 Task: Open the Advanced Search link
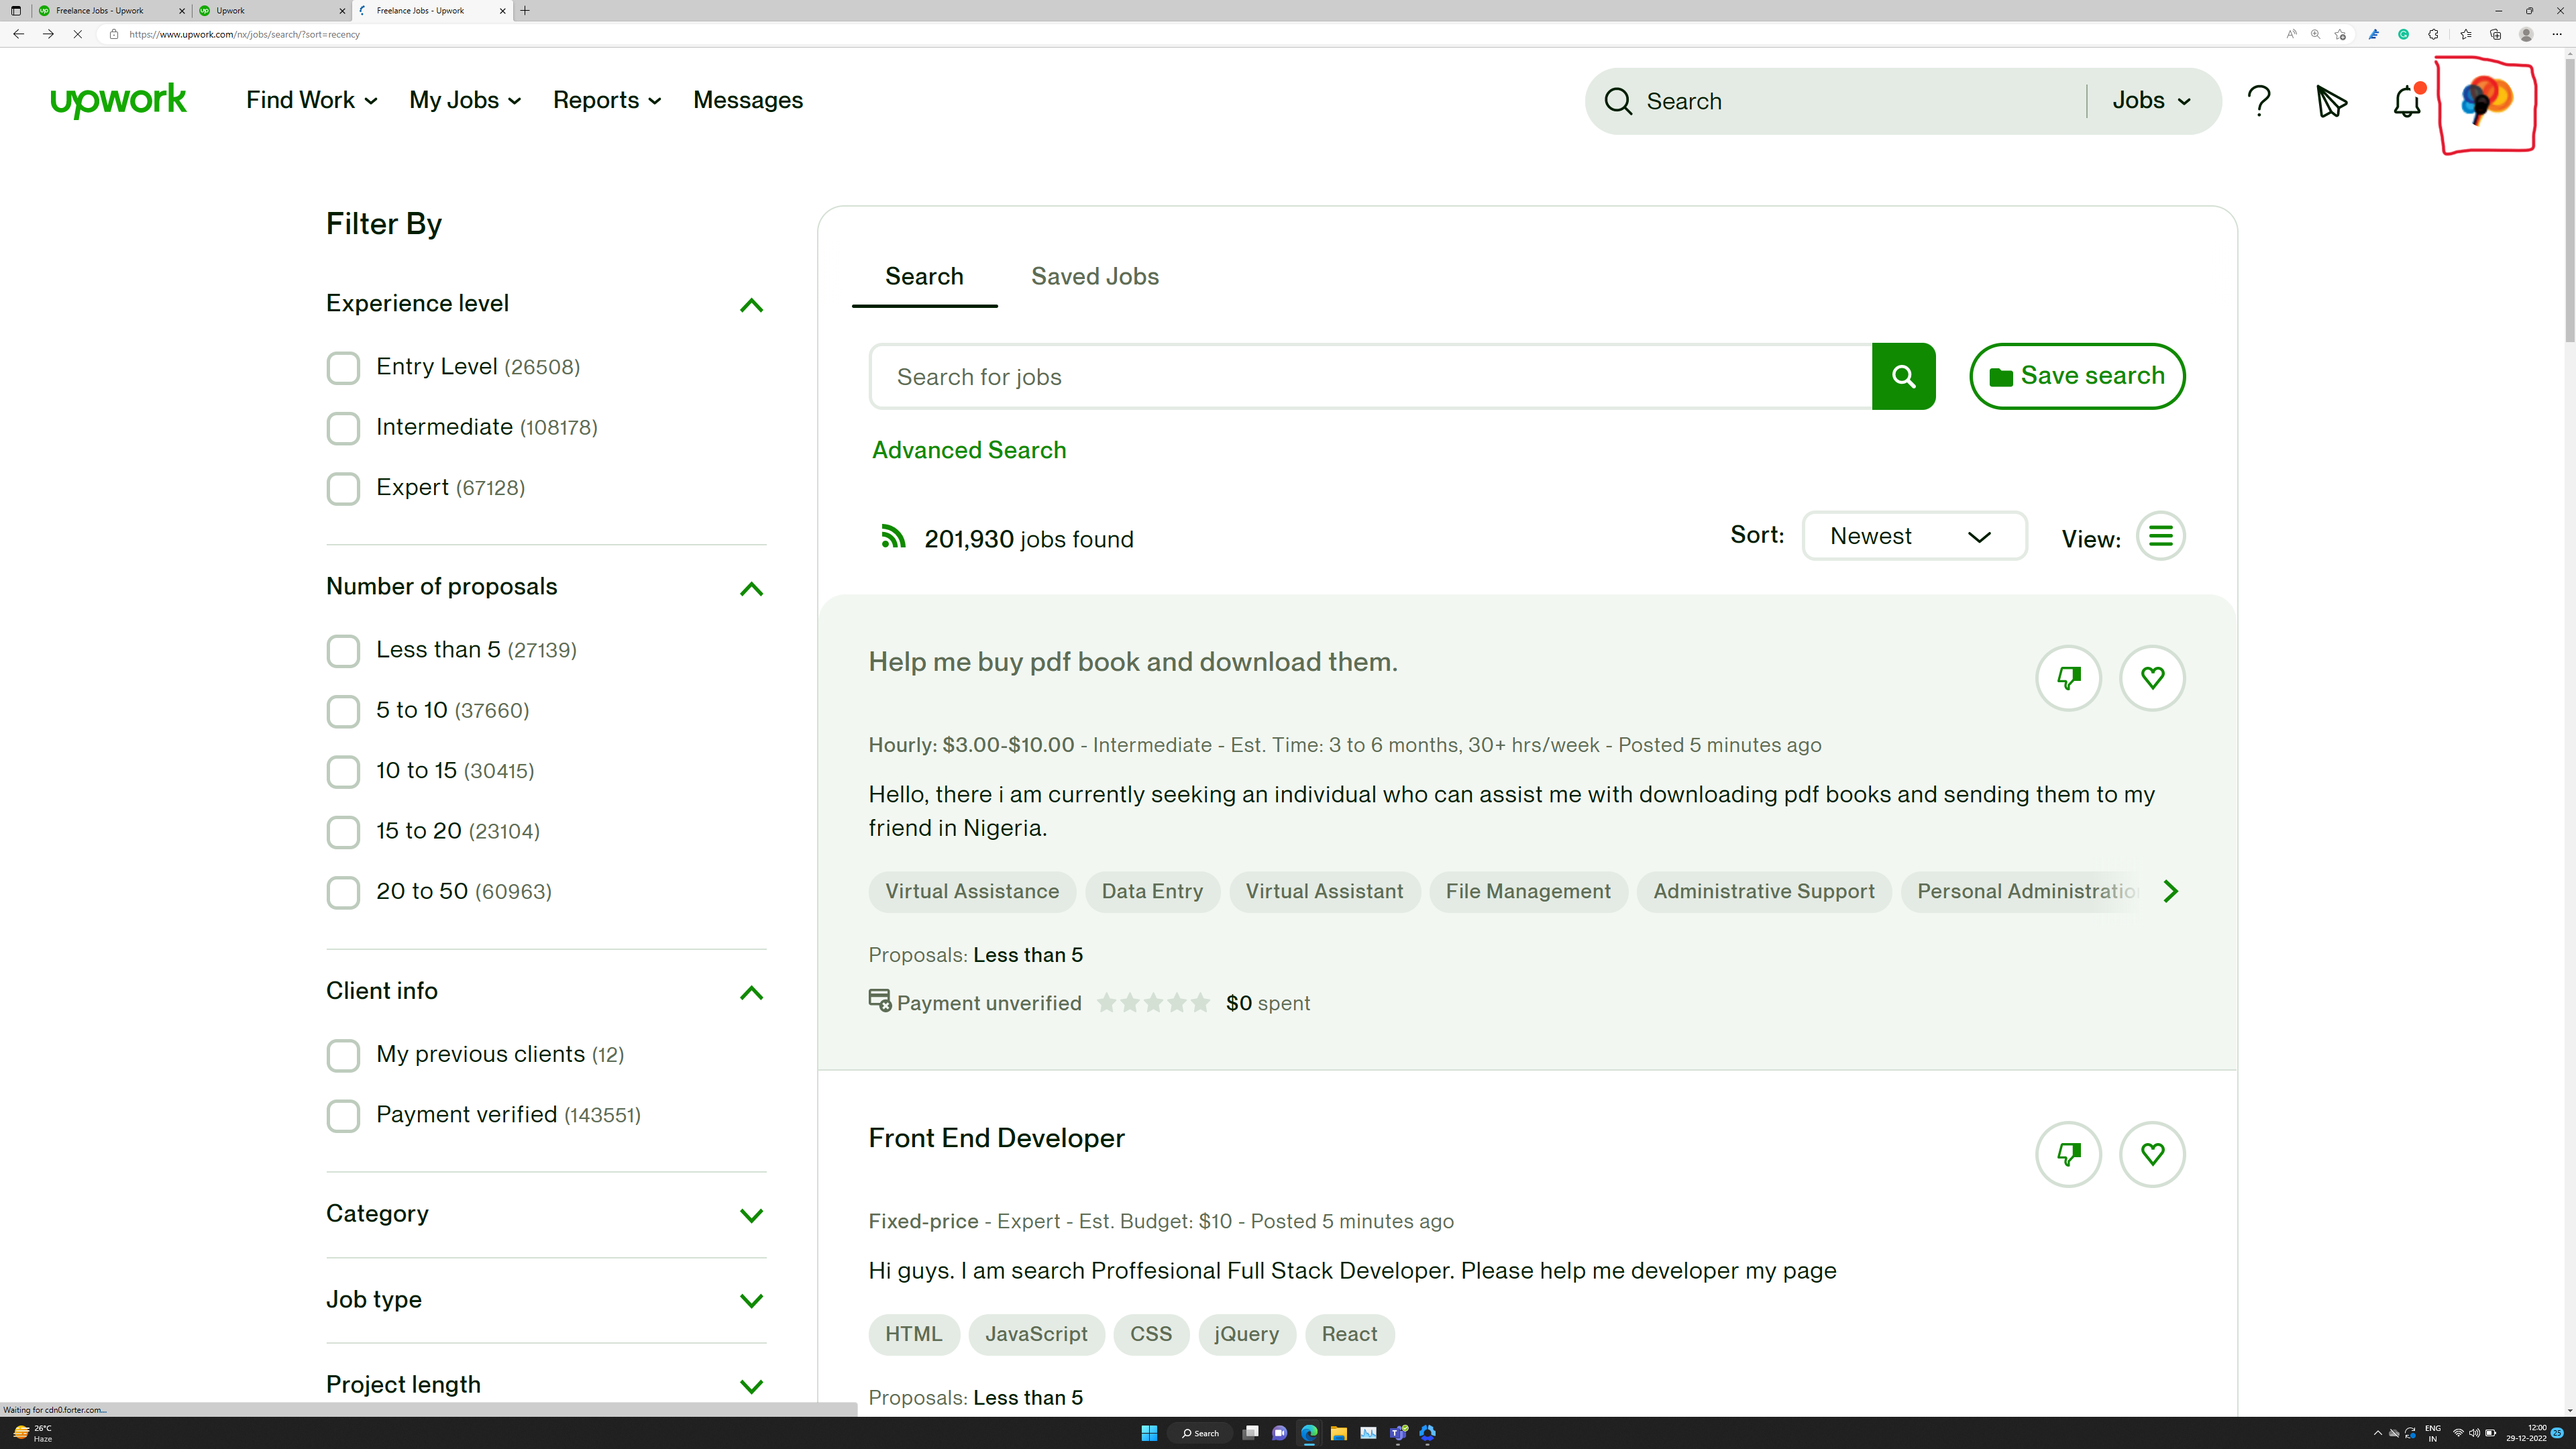(x=969, y=450)
